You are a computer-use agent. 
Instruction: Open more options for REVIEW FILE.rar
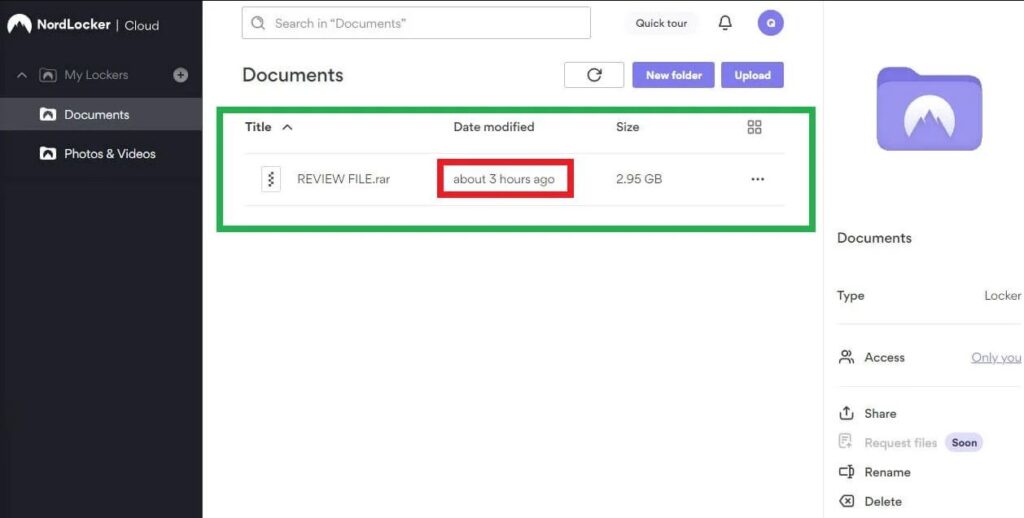(x=757, y=179)
